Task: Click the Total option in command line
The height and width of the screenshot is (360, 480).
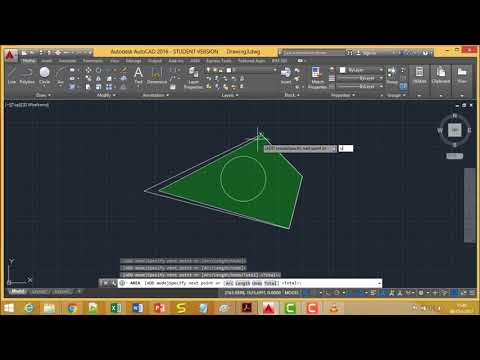Action: click(271, 283)
